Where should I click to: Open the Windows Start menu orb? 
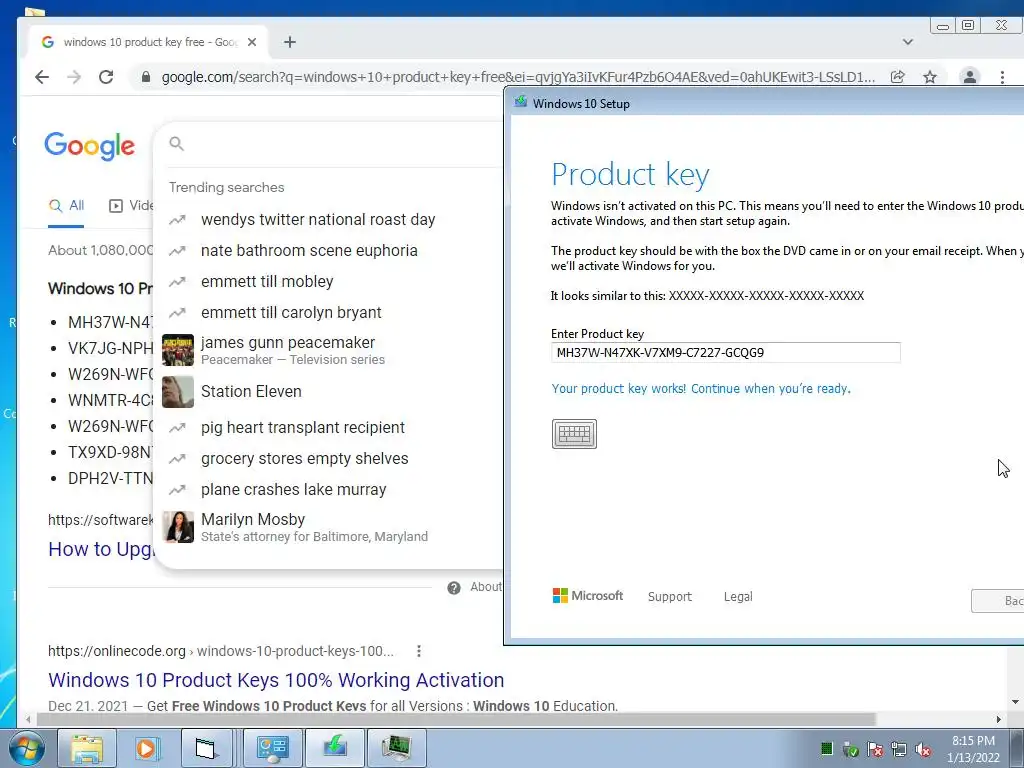pos(26,748)
